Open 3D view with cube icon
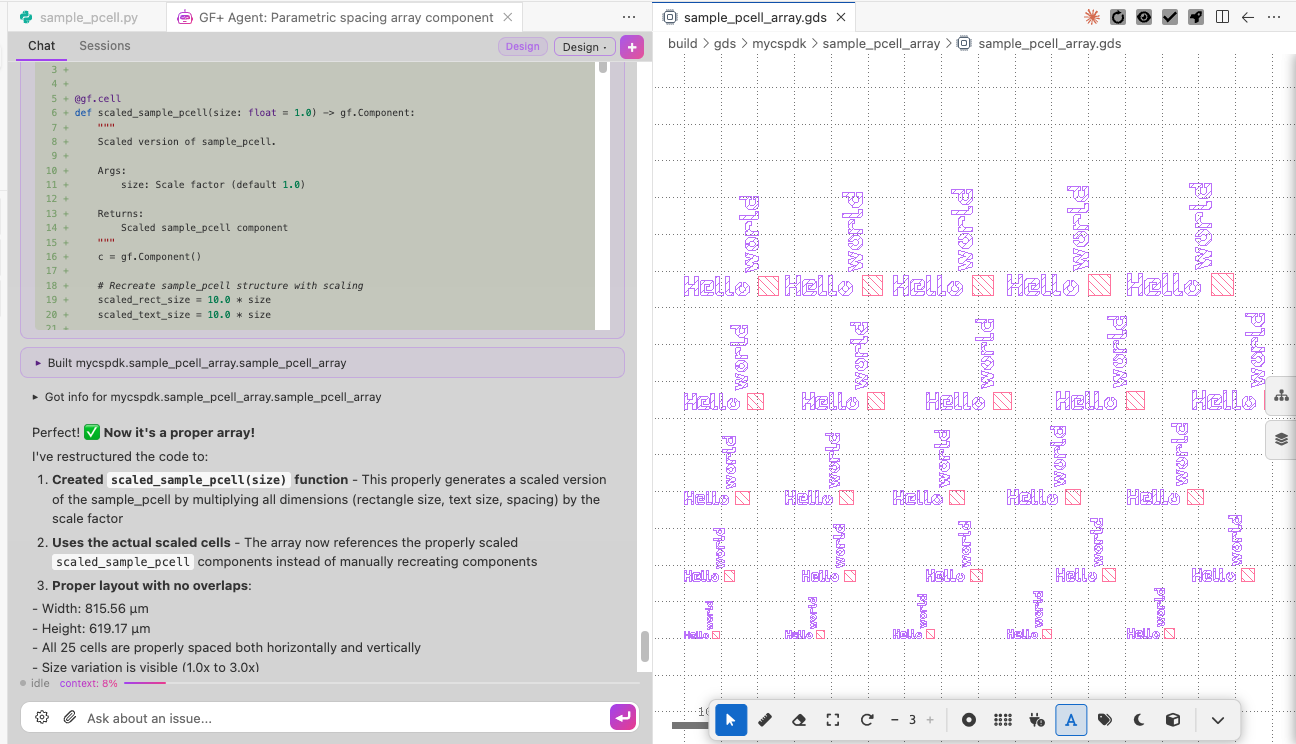 coord(1173,719)
